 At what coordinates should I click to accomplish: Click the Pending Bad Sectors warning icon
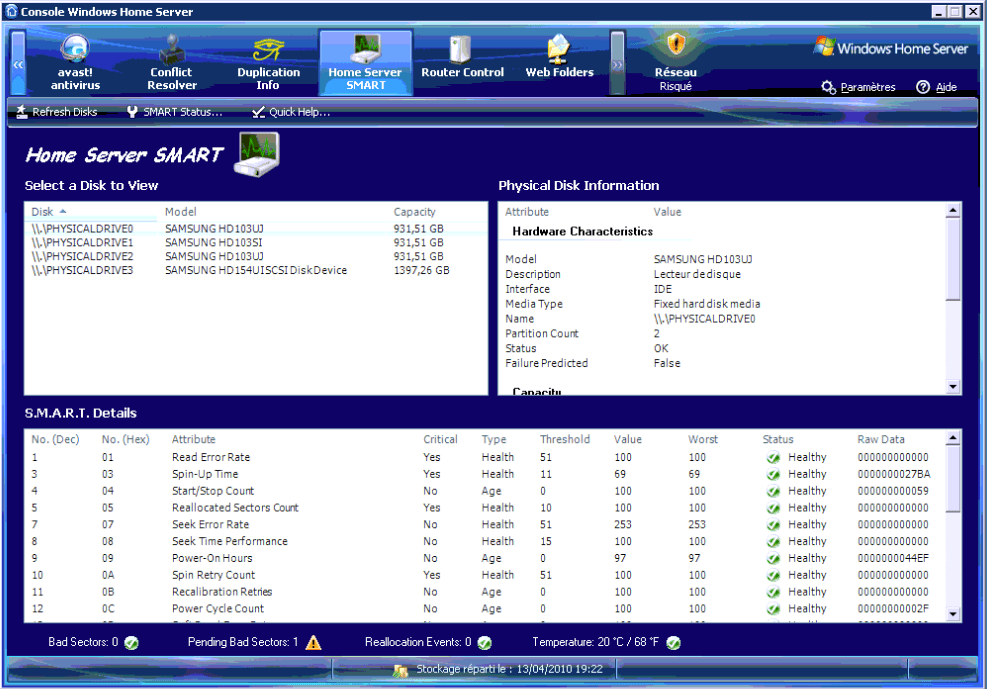coord(313,642)
